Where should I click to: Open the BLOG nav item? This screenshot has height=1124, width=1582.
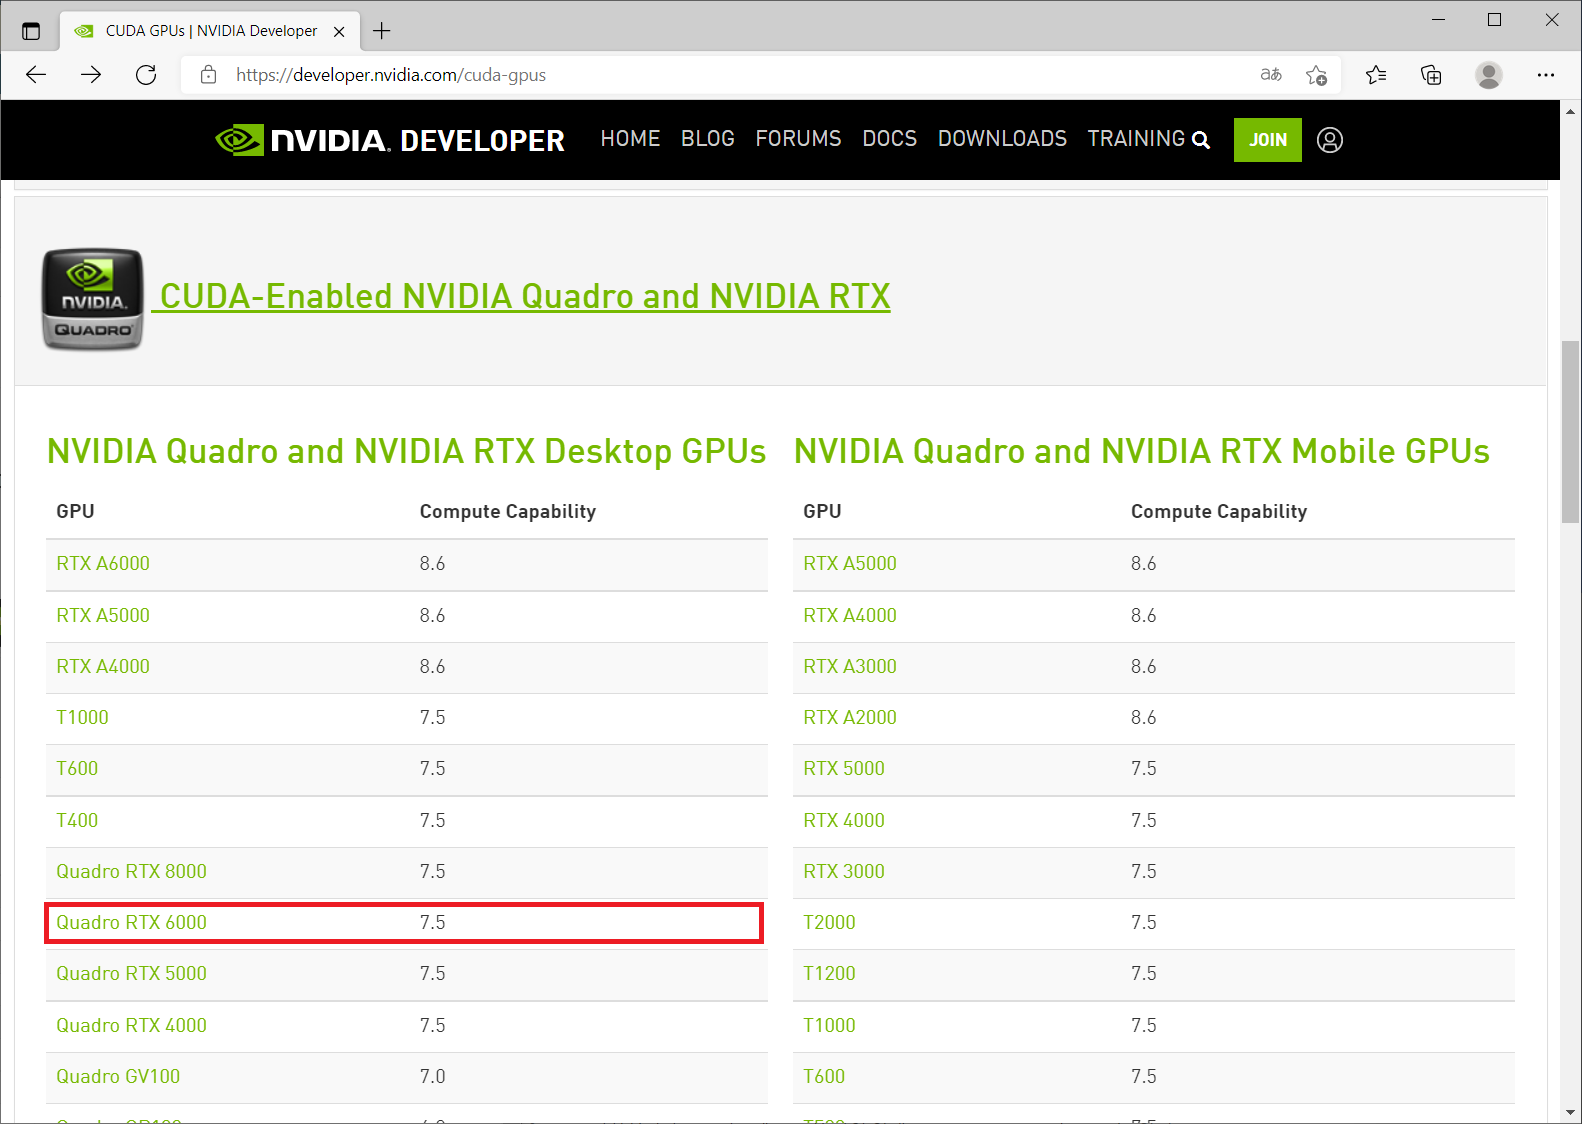[708, 139]
